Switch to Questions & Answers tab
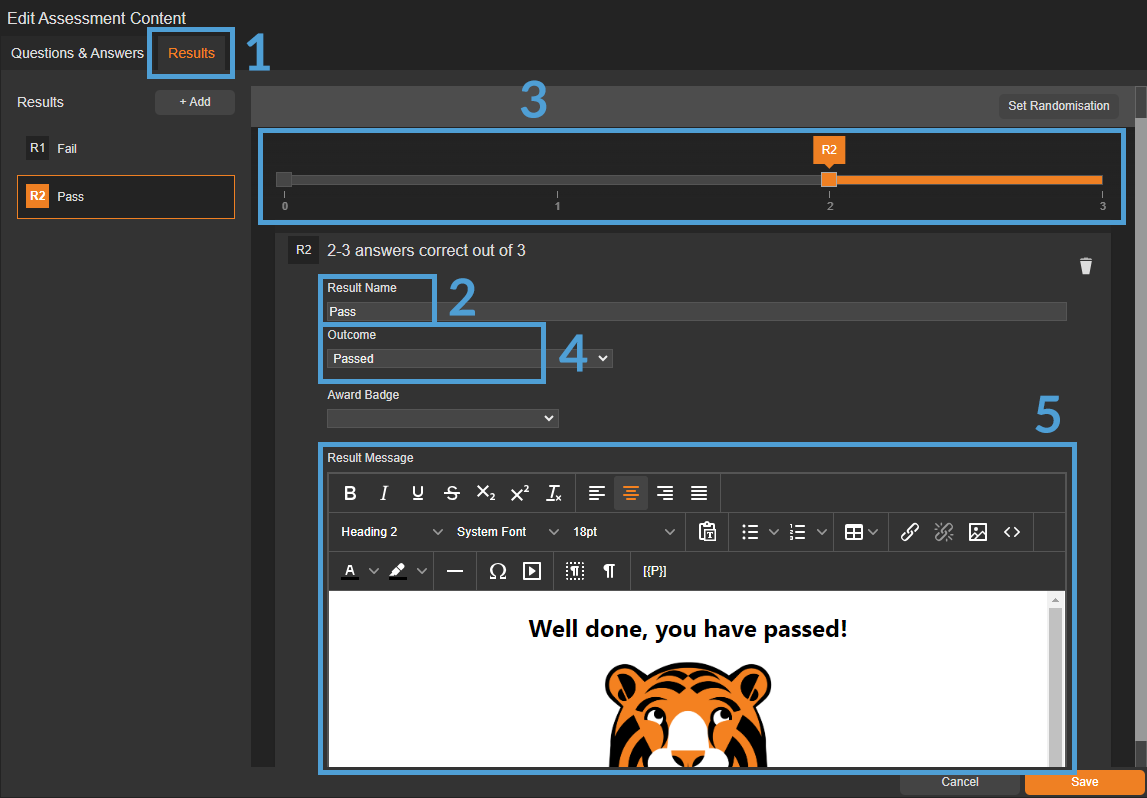This screenshot has width=1147, height=798. [x=77, y=53]
